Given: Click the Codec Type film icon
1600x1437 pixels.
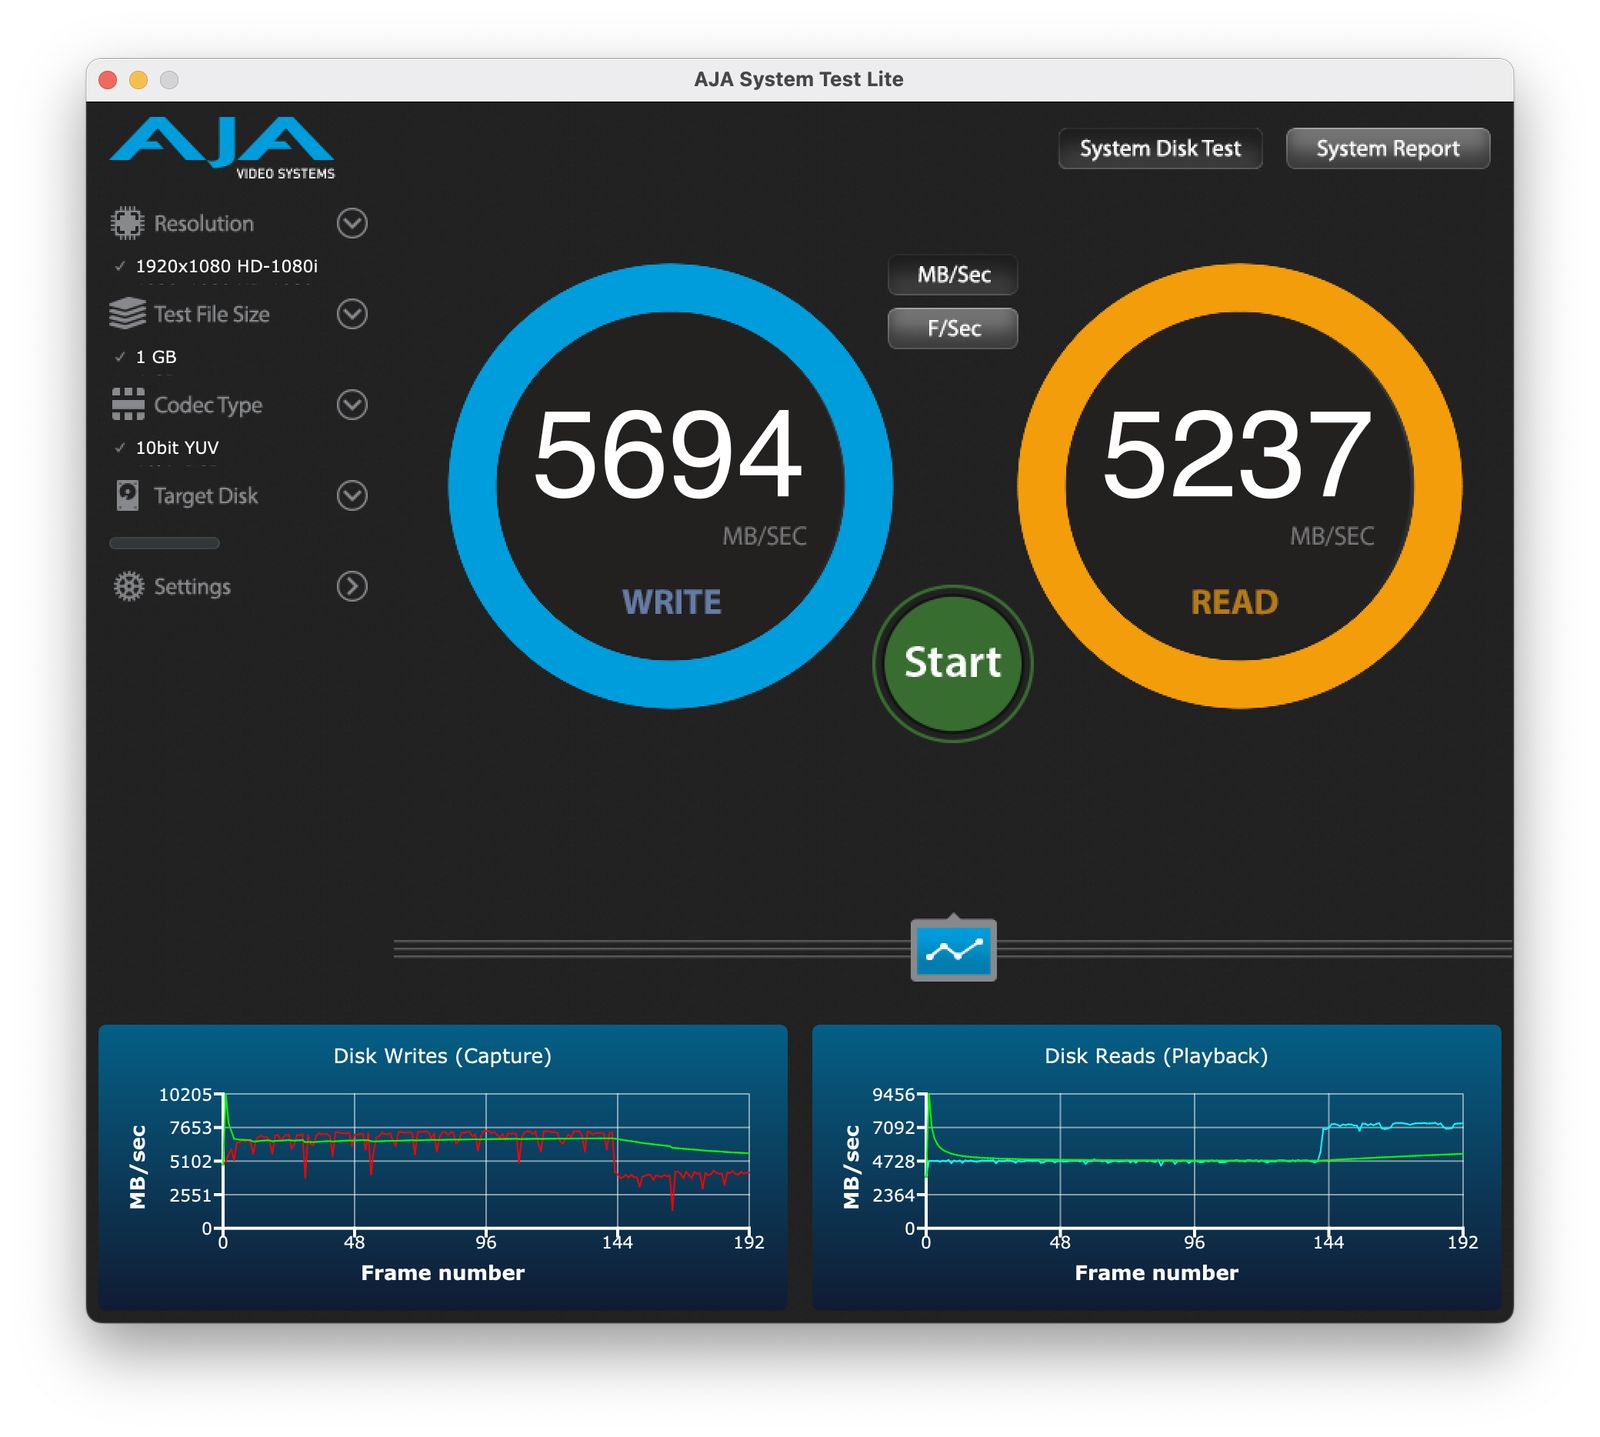Looking at the screenshot, I should tap(127, 405).
